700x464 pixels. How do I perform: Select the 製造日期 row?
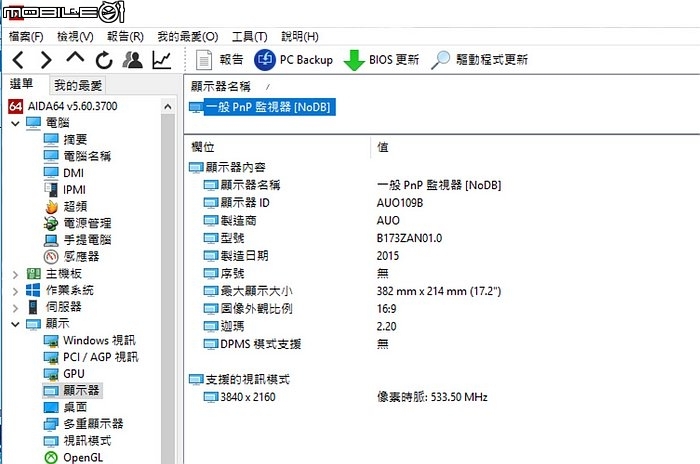236,256
